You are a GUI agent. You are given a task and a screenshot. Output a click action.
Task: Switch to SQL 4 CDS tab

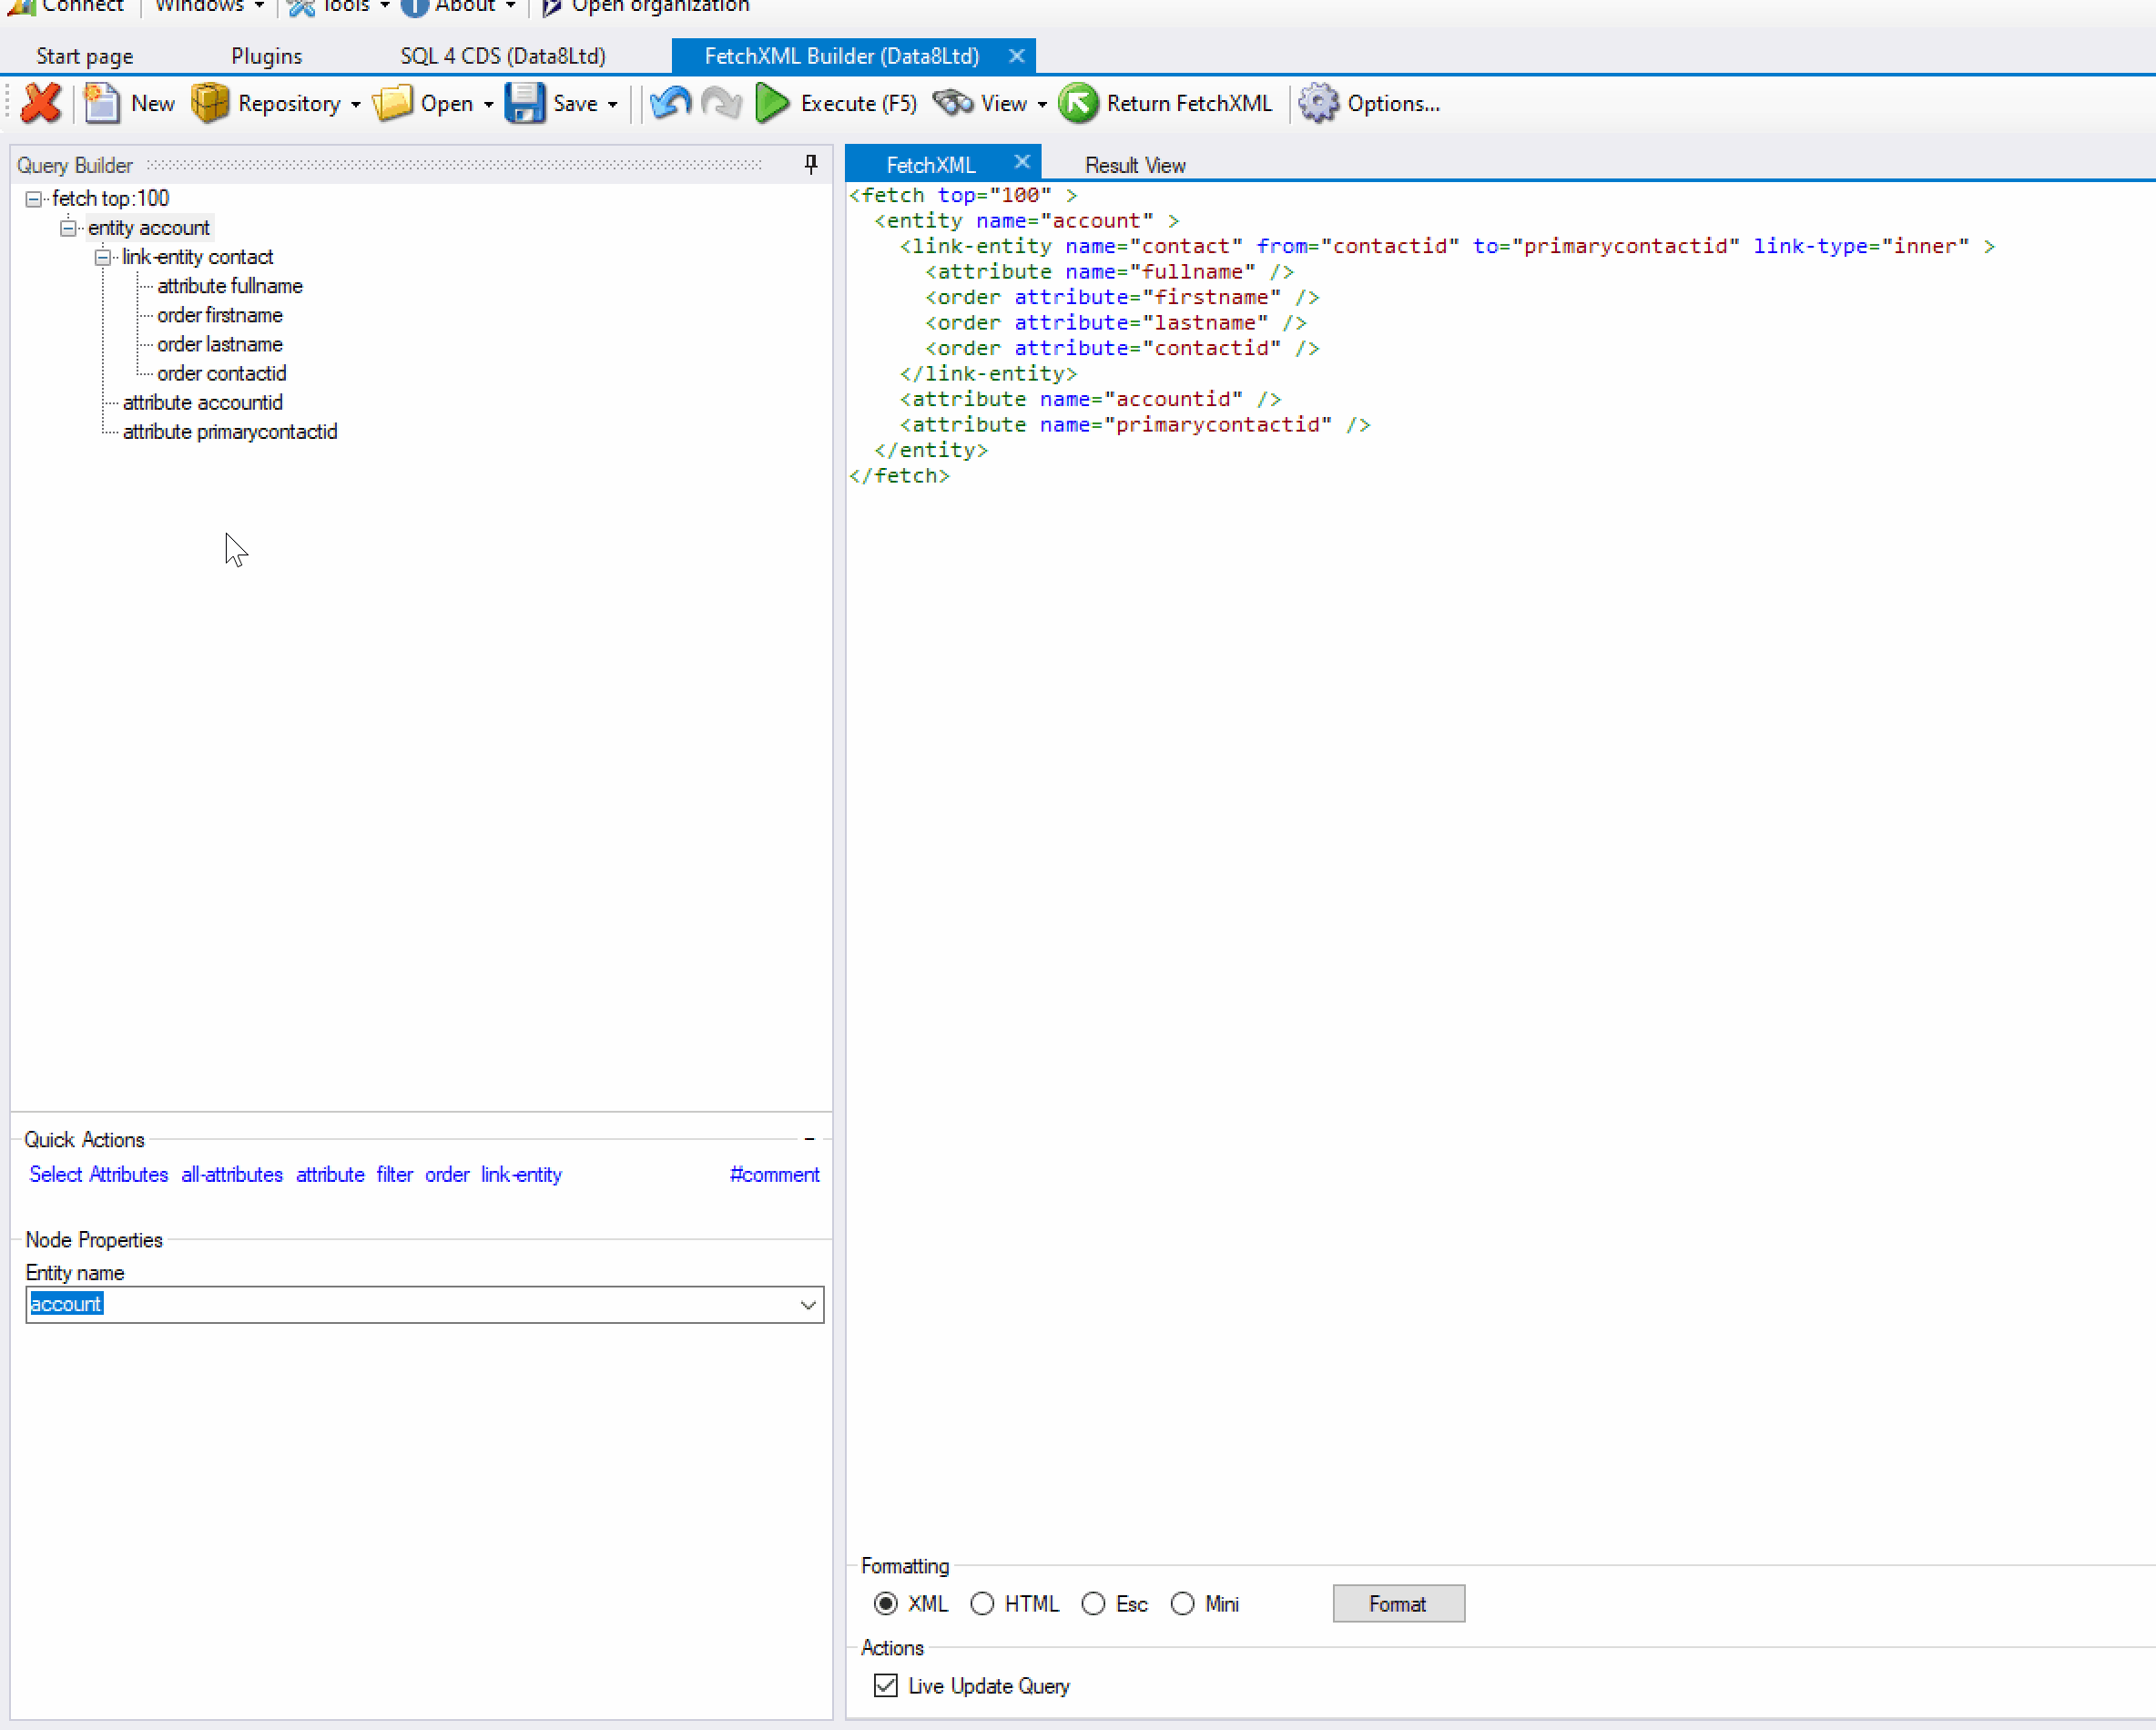(503, 56)
